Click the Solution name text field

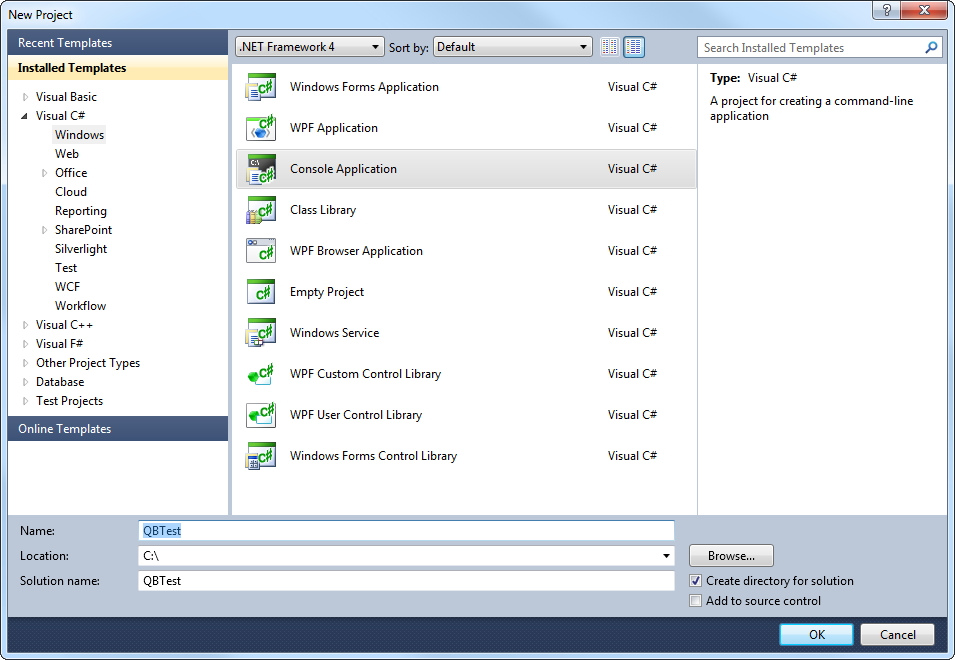[406, 581]
